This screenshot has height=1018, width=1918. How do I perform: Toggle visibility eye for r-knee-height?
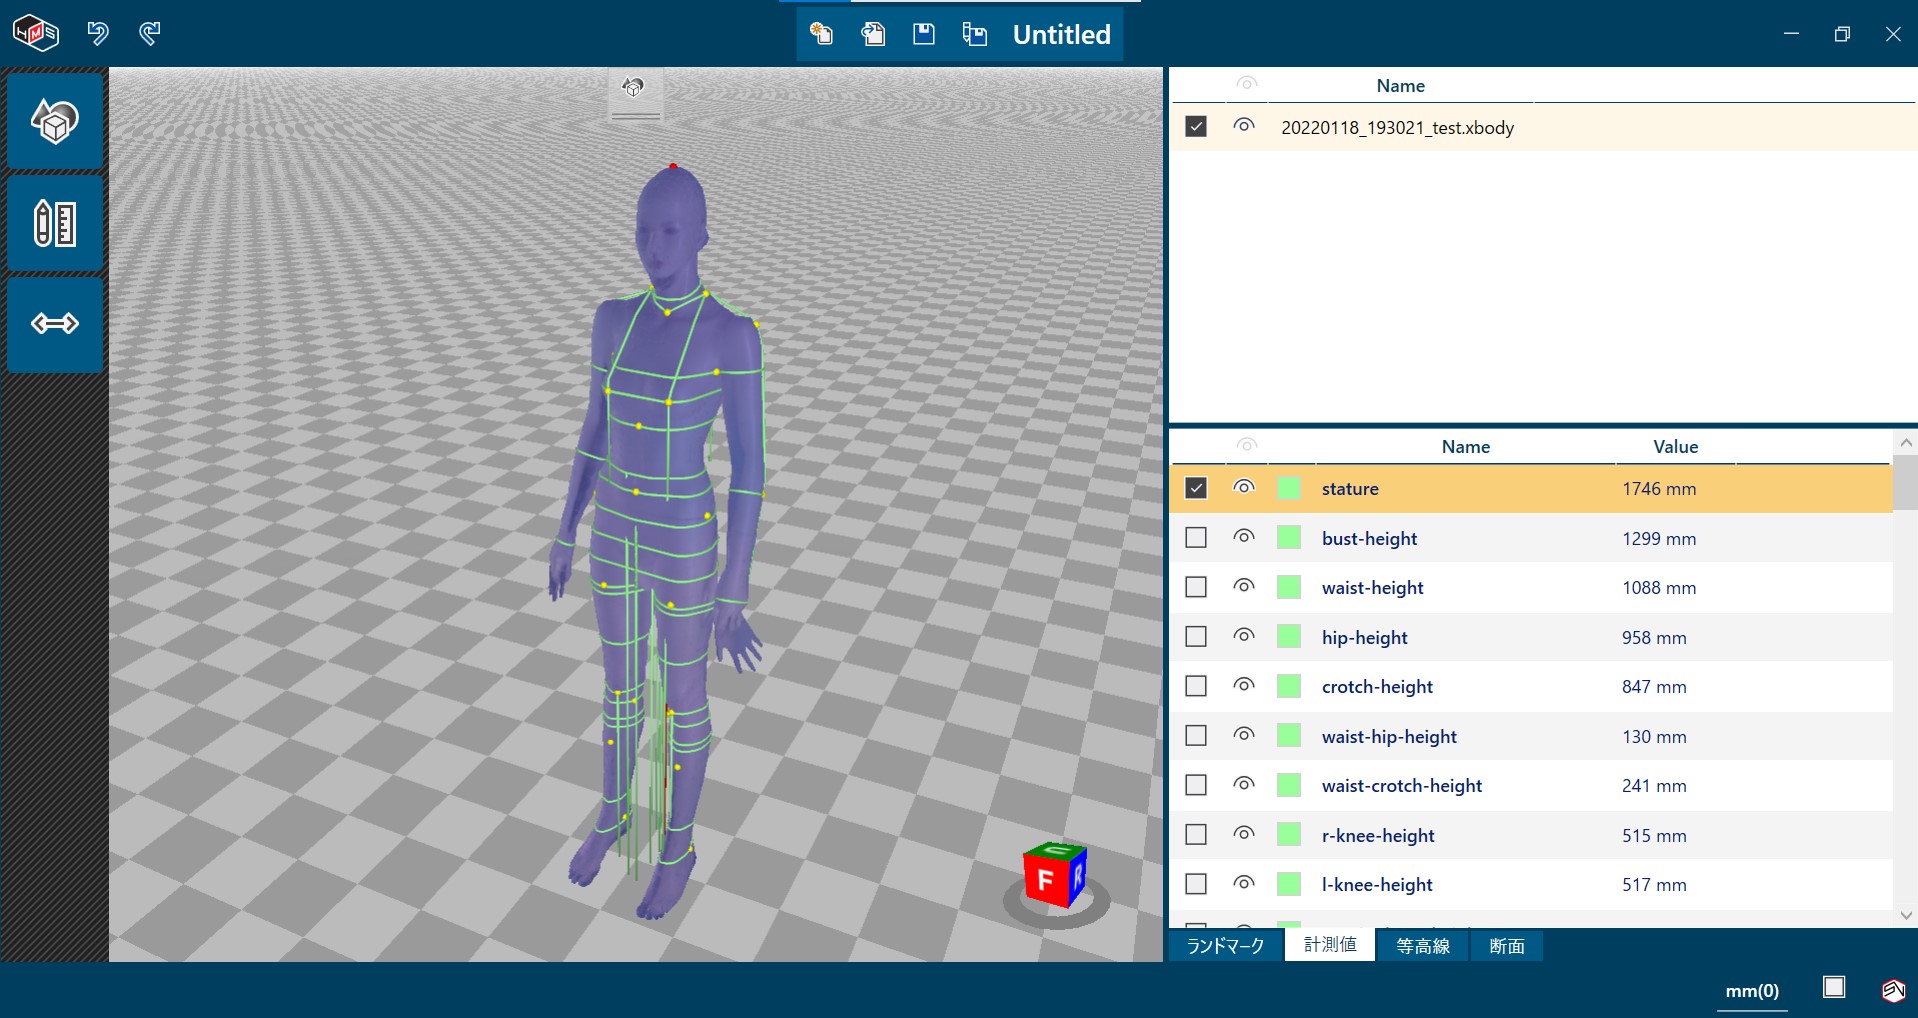coord(1244,833)
